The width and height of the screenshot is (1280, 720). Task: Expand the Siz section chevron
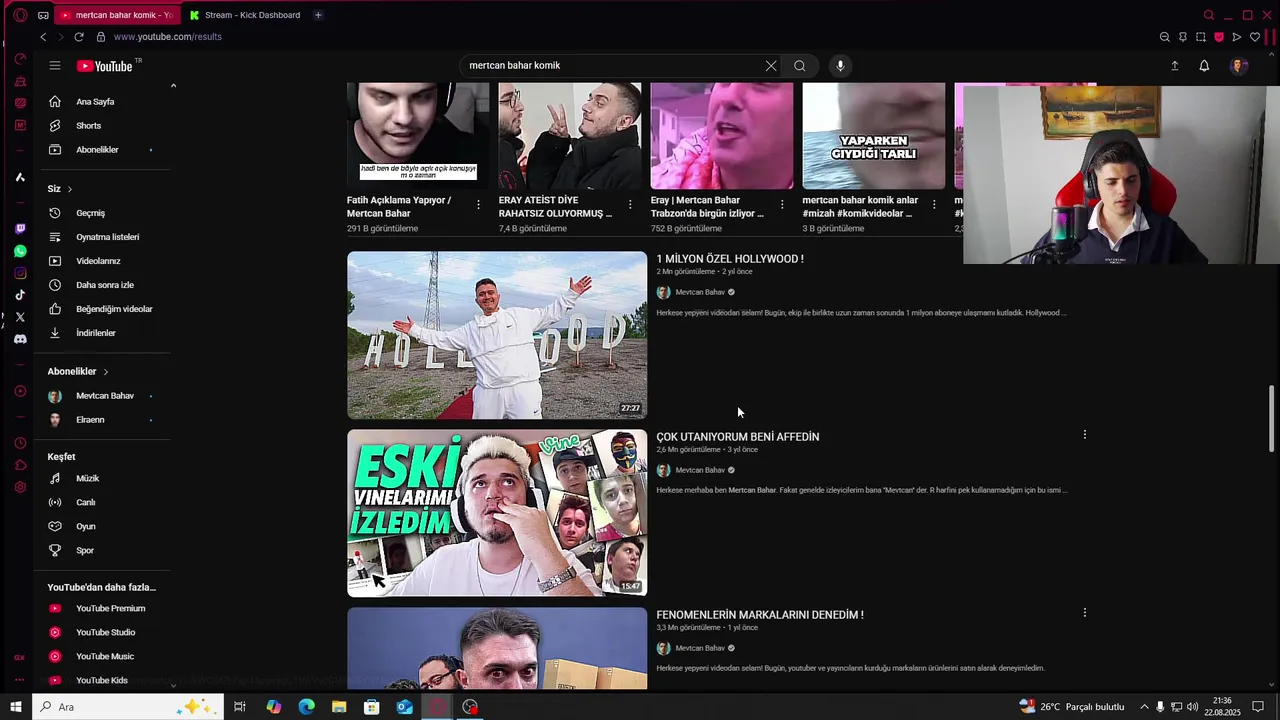click(x=70, y=189)
